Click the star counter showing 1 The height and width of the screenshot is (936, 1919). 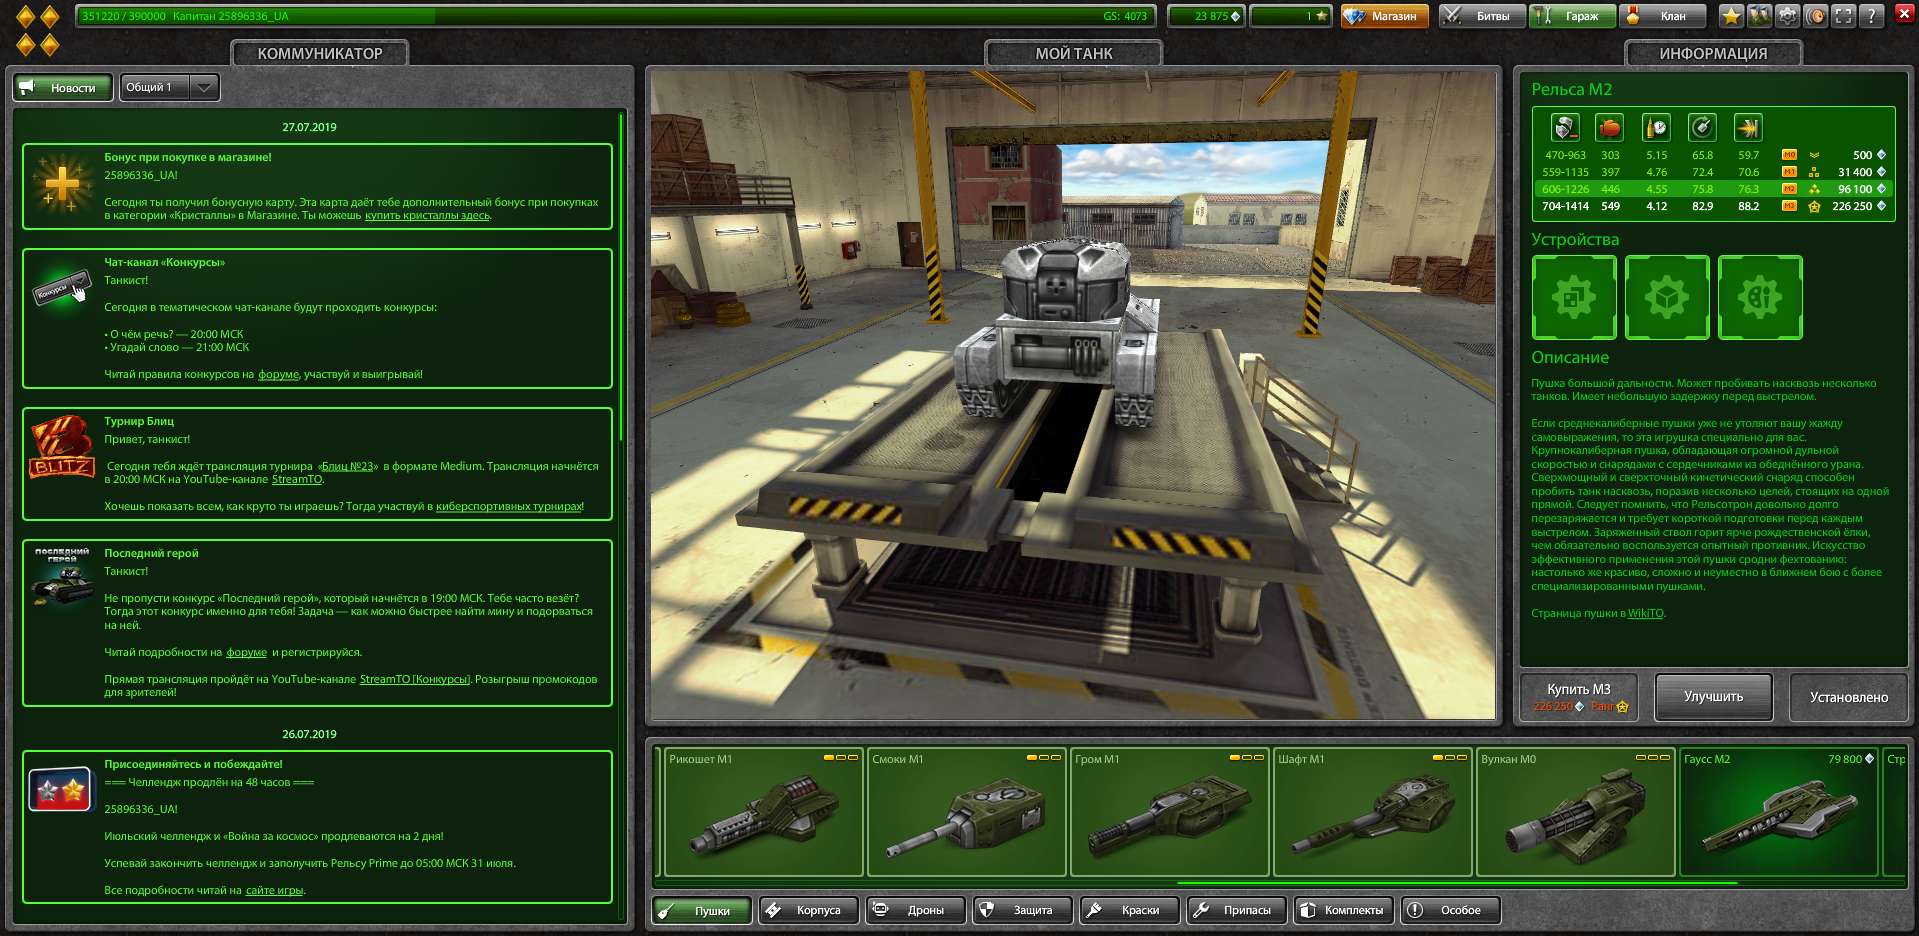(x=1290, y=16)
